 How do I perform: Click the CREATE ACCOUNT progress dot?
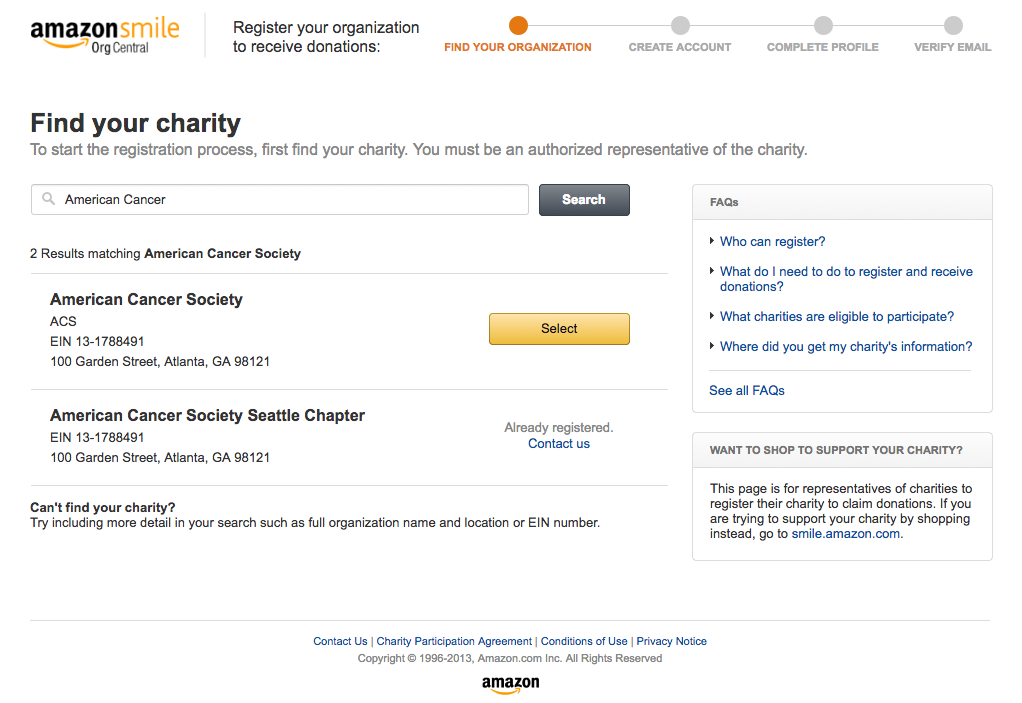click(x=681, y=26)
